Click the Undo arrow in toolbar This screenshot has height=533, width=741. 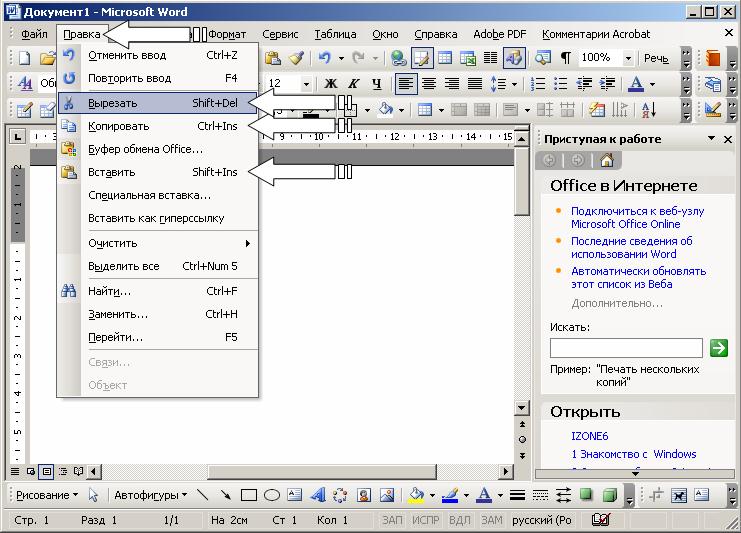[324, 58]
